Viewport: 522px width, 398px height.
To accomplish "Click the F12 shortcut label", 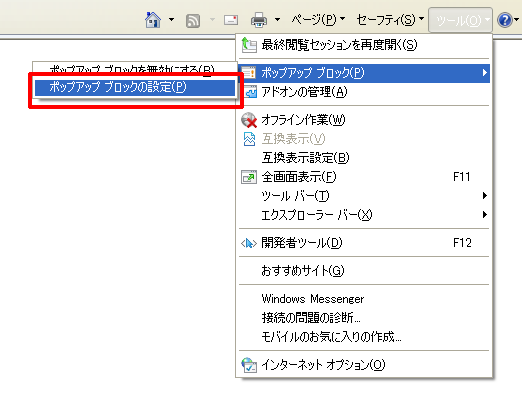I will (462, 243).
